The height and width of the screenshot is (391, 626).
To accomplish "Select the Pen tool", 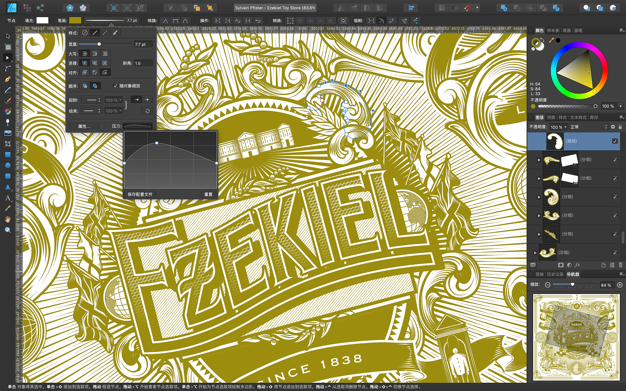I will [8, 79].
